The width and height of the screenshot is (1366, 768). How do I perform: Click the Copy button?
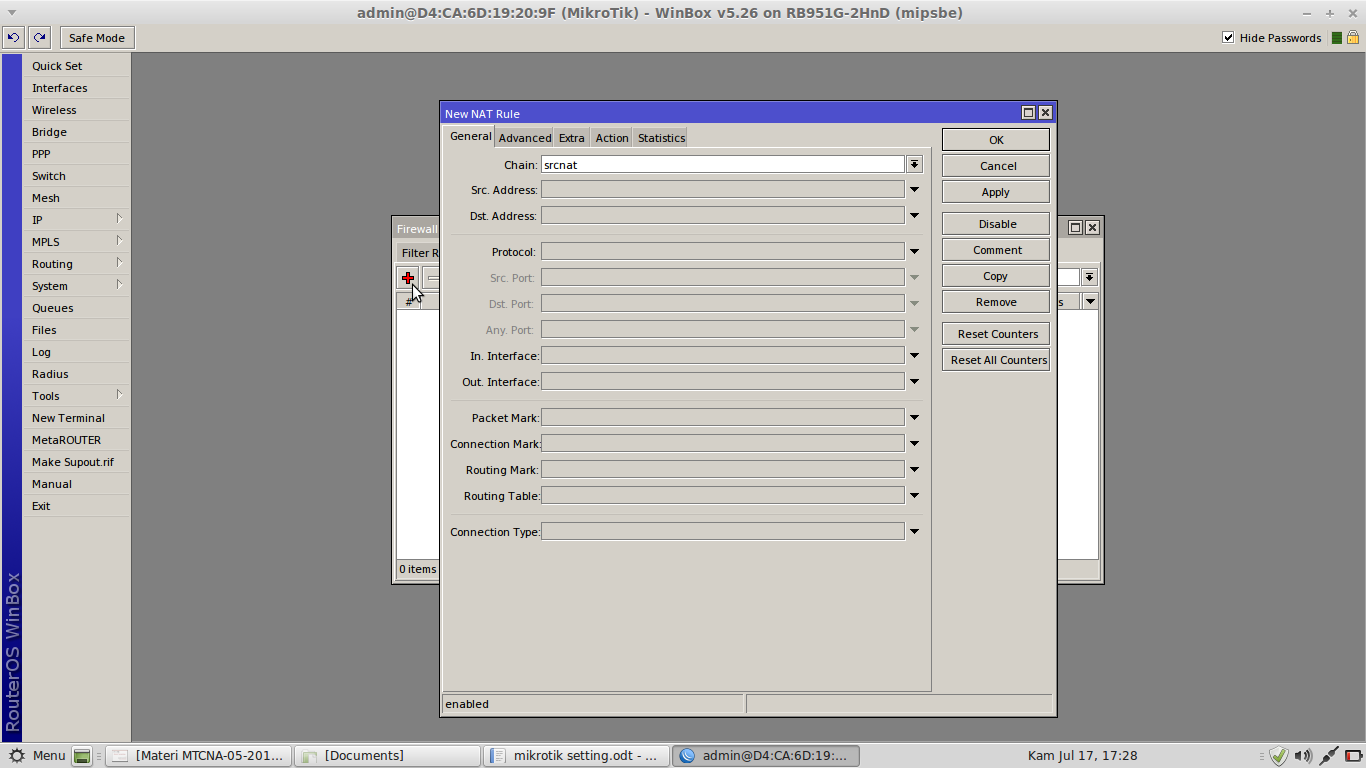(996, 276)
